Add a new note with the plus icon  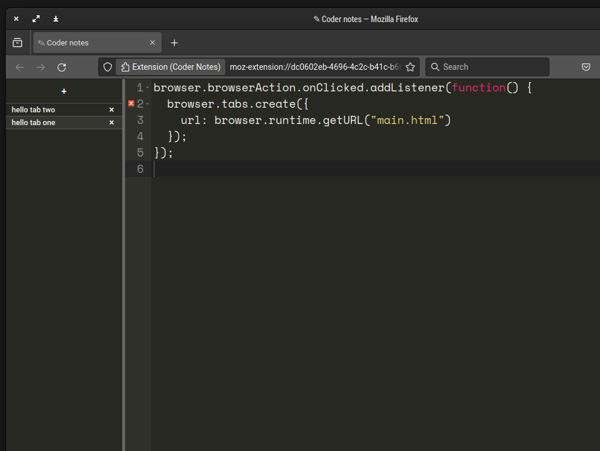(64, 91)
